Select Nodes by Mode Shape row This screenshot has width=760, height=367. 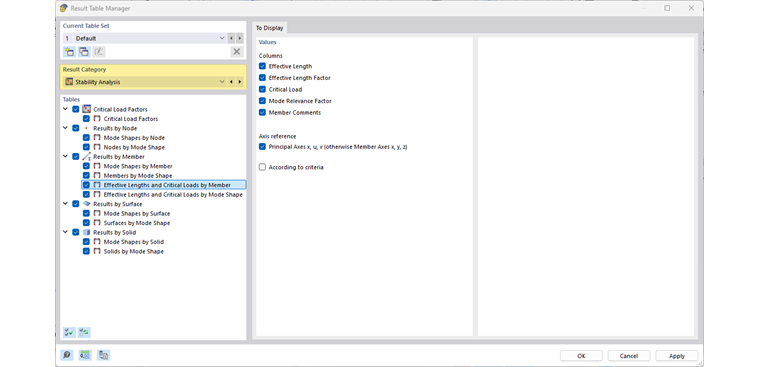pyautogui.click(x=134, y=147)
